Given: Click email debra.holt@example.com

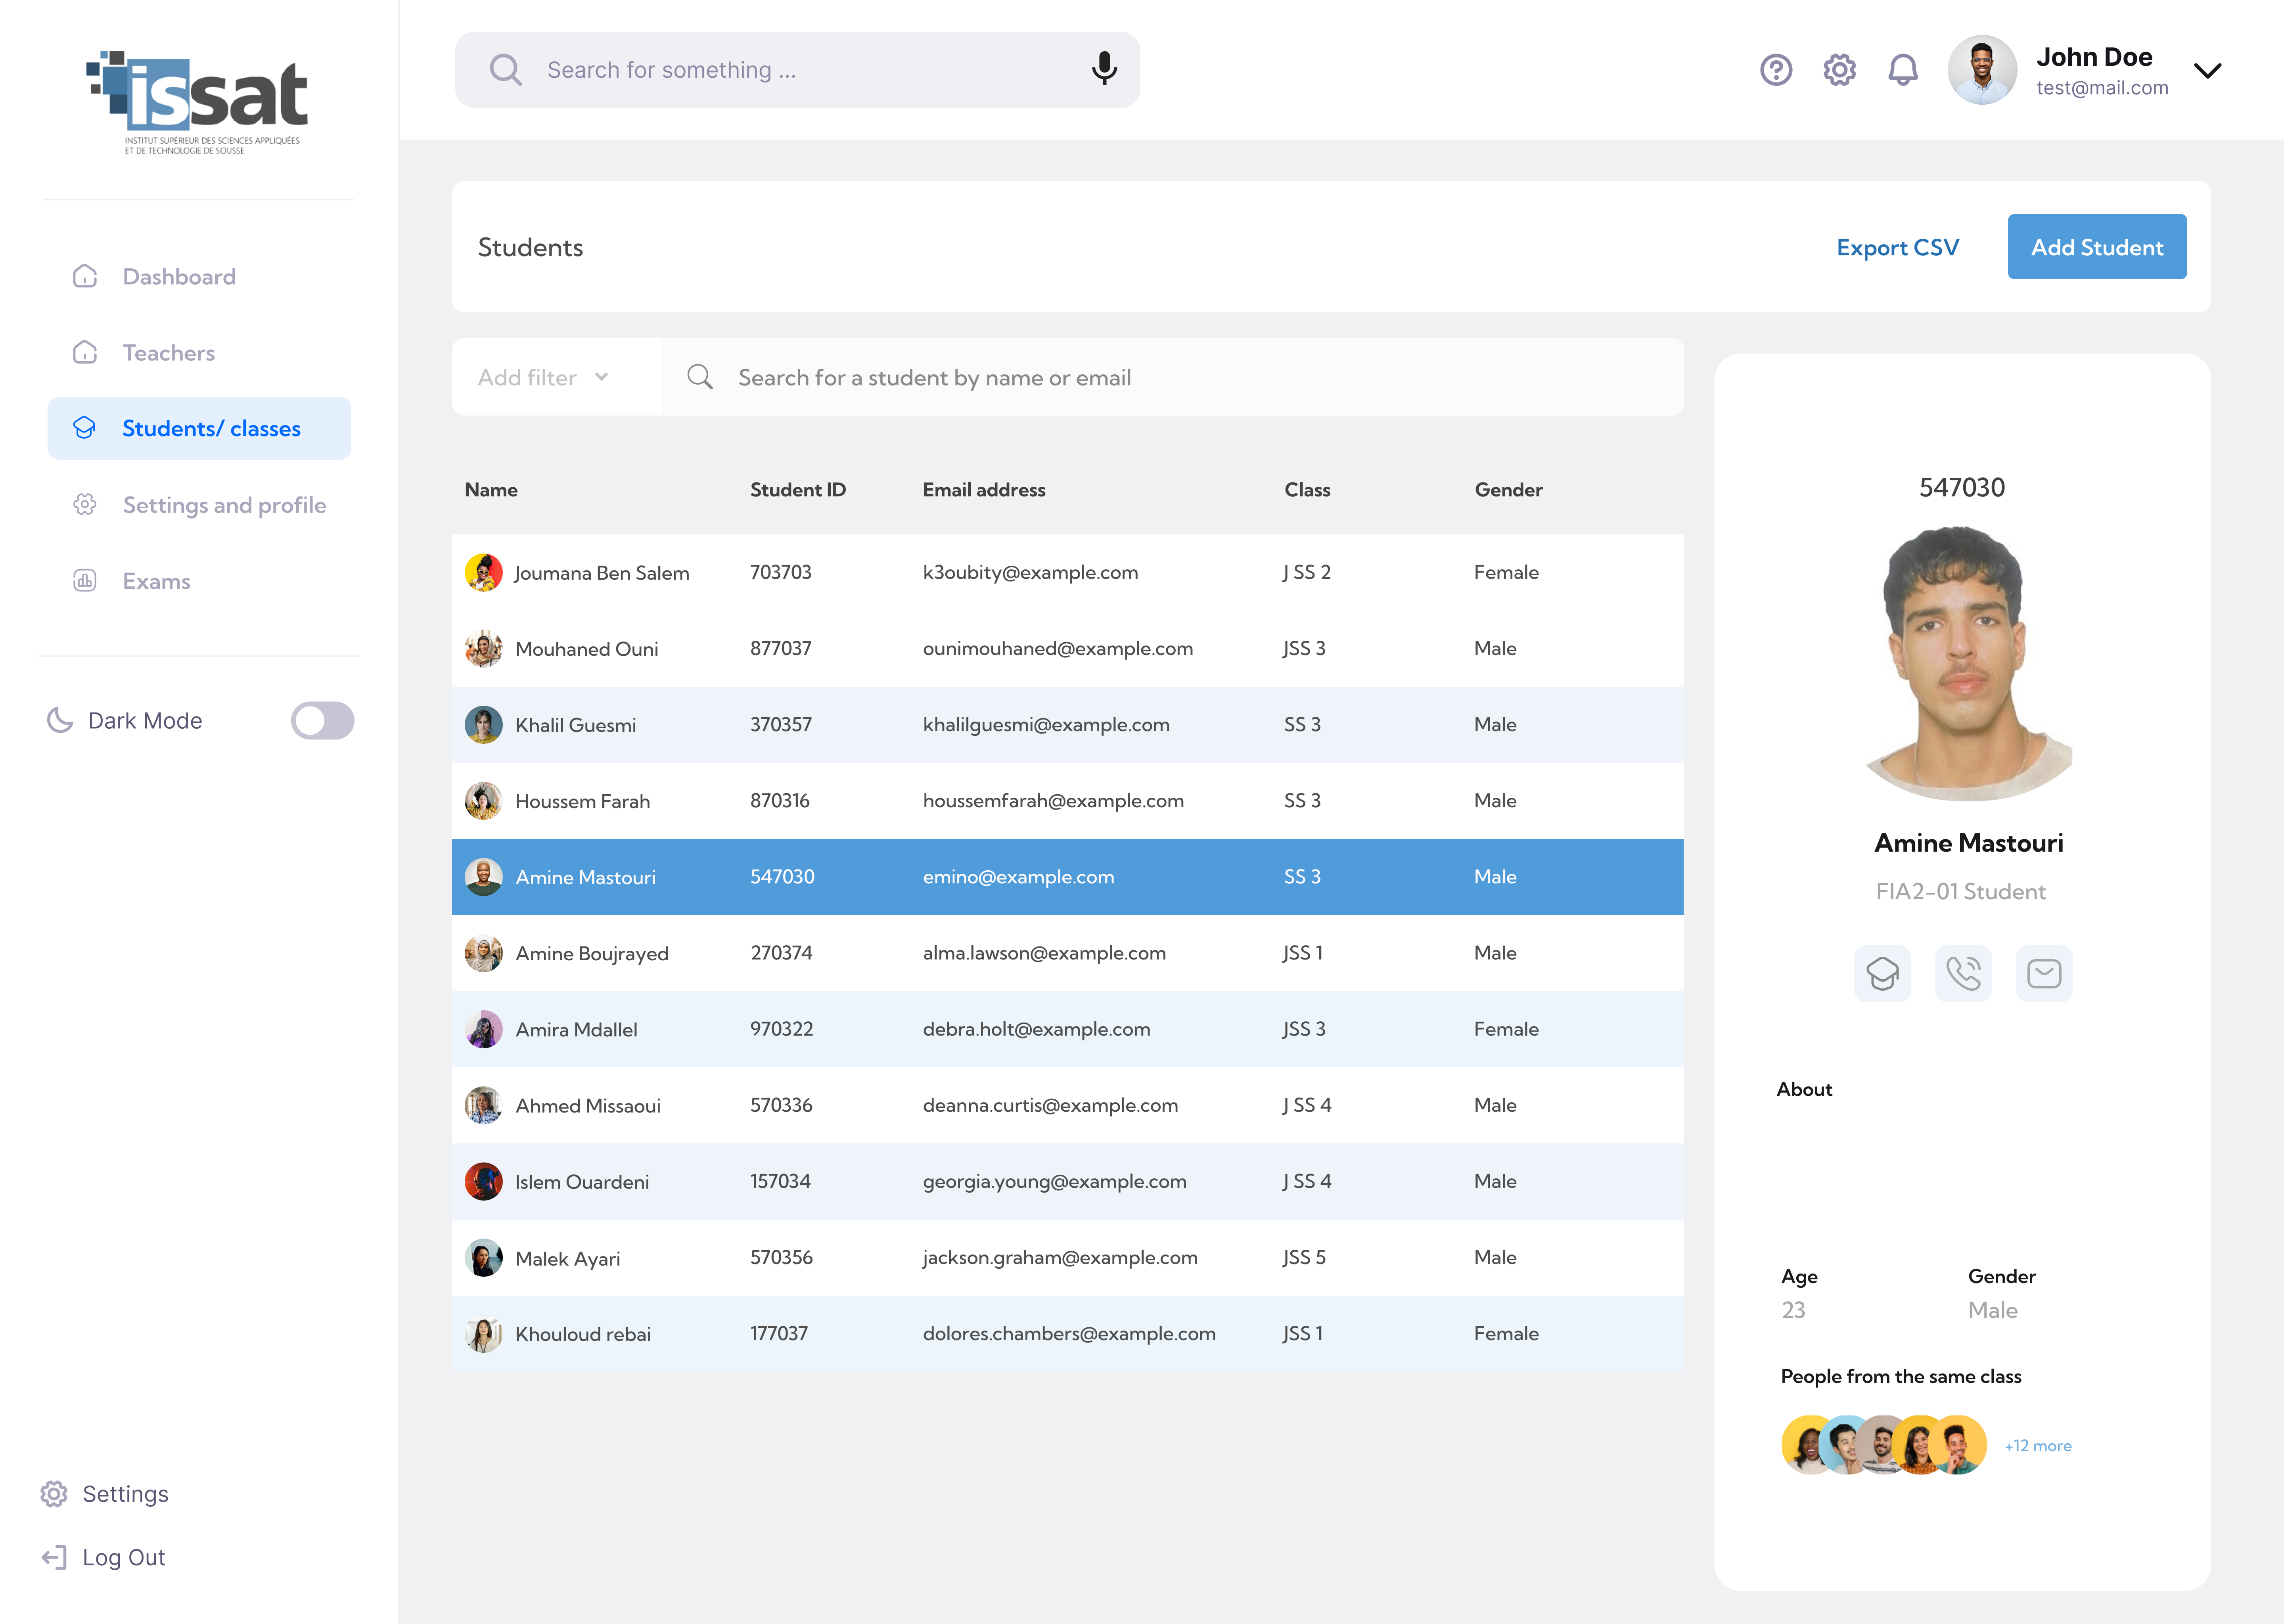Looking at the screenshot, I should (1036, 1029).
